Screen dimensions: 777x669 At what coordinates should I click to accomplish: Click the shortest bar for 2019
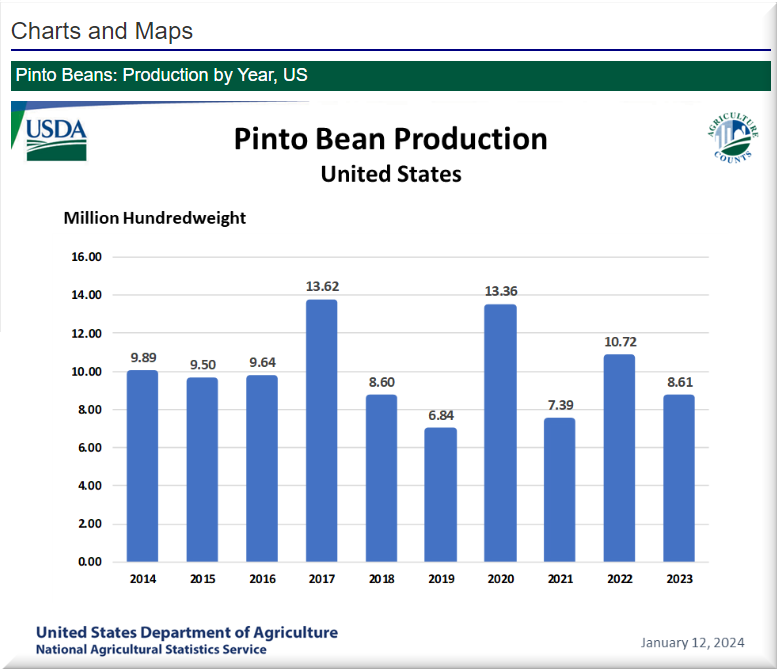point(441,494)
